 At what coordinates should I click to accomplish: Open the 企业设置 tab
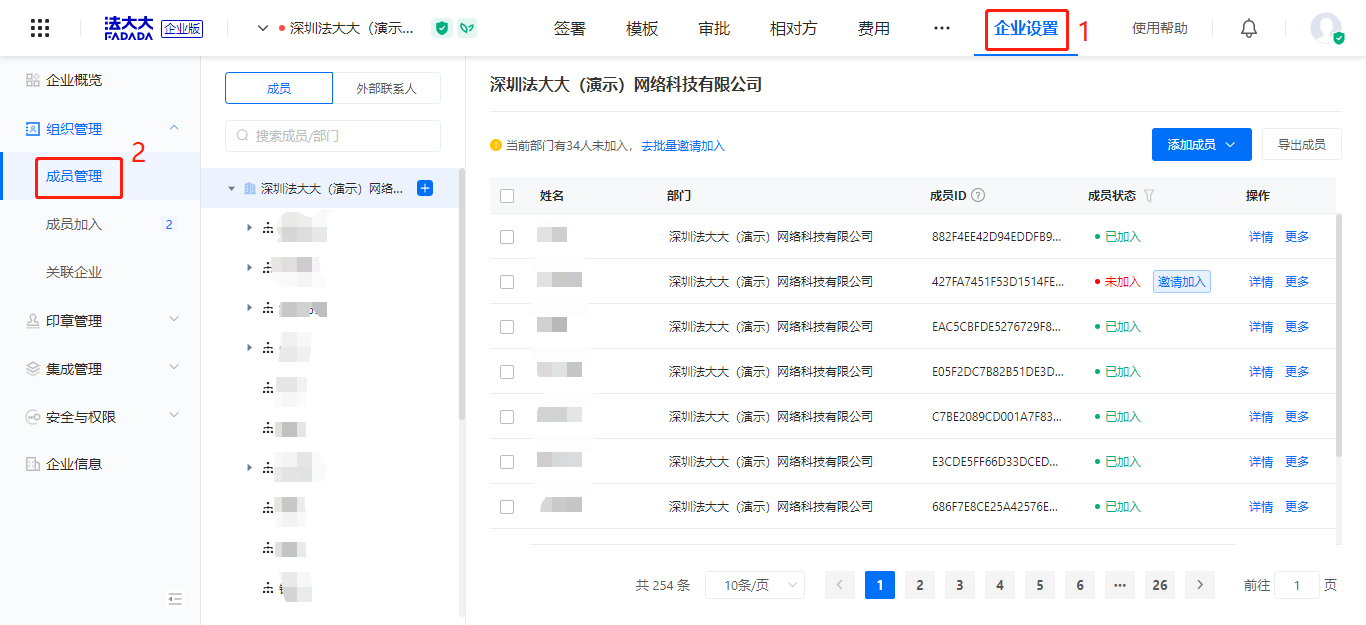point(1026,28)
